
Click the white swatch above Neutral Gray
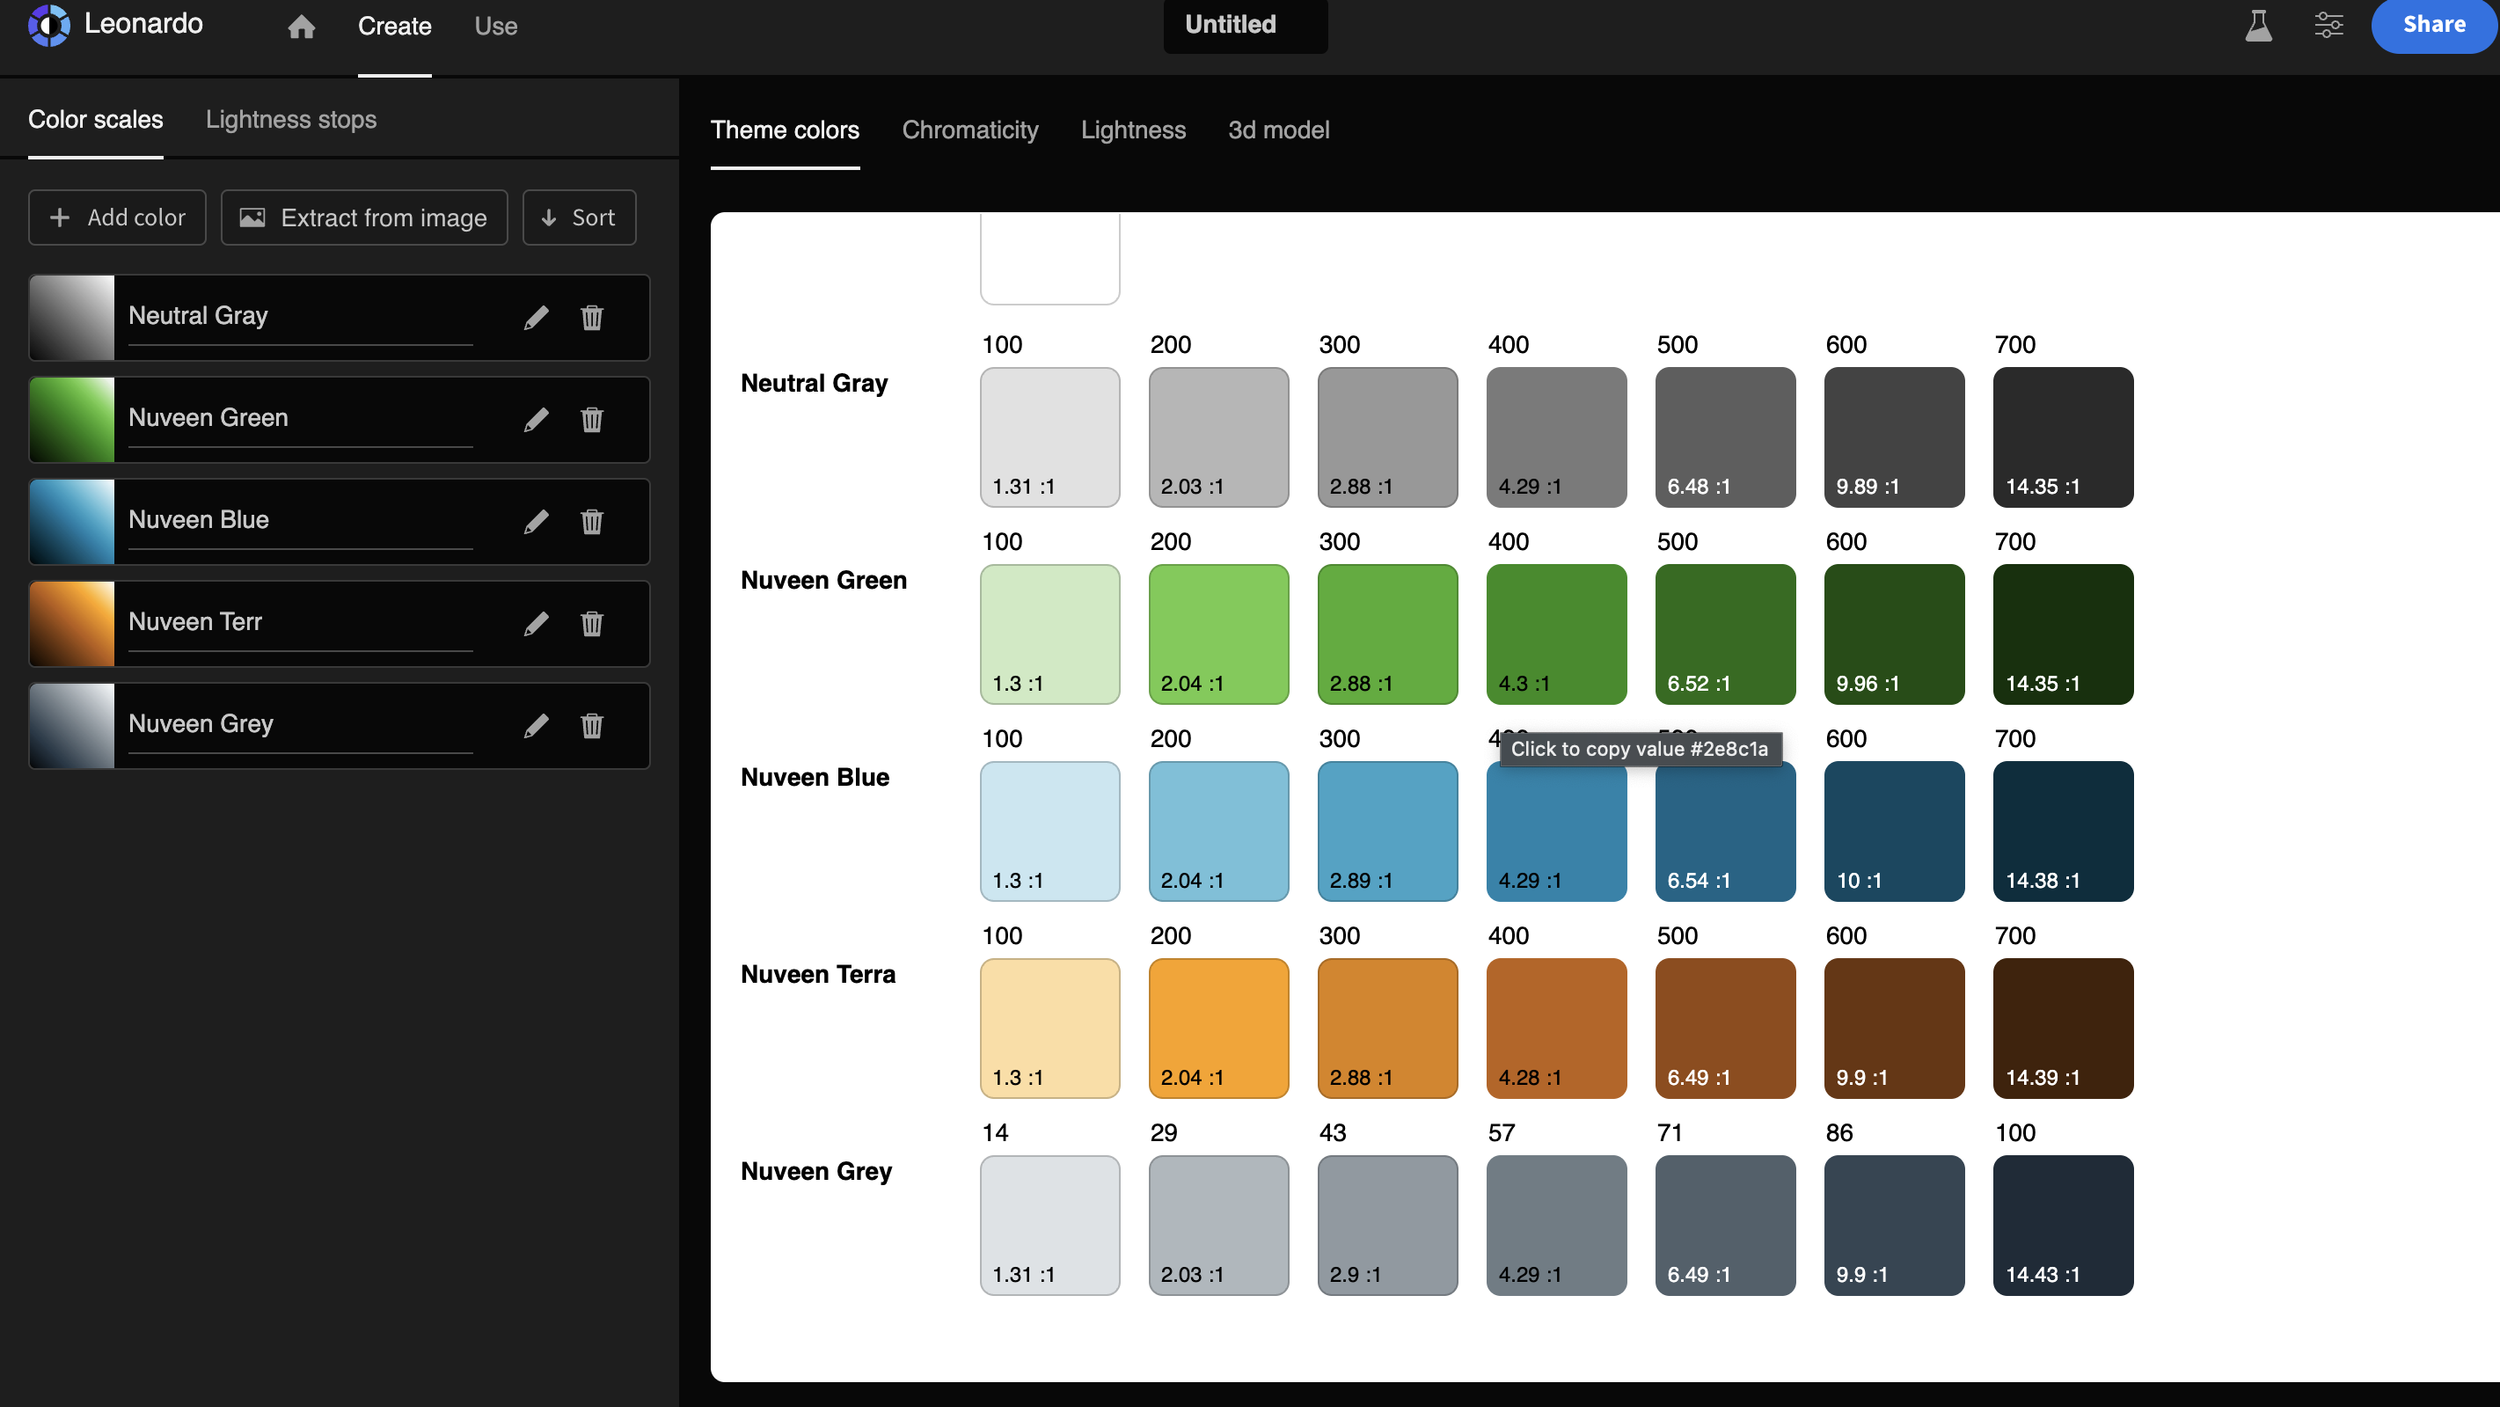click(1050, 258)
